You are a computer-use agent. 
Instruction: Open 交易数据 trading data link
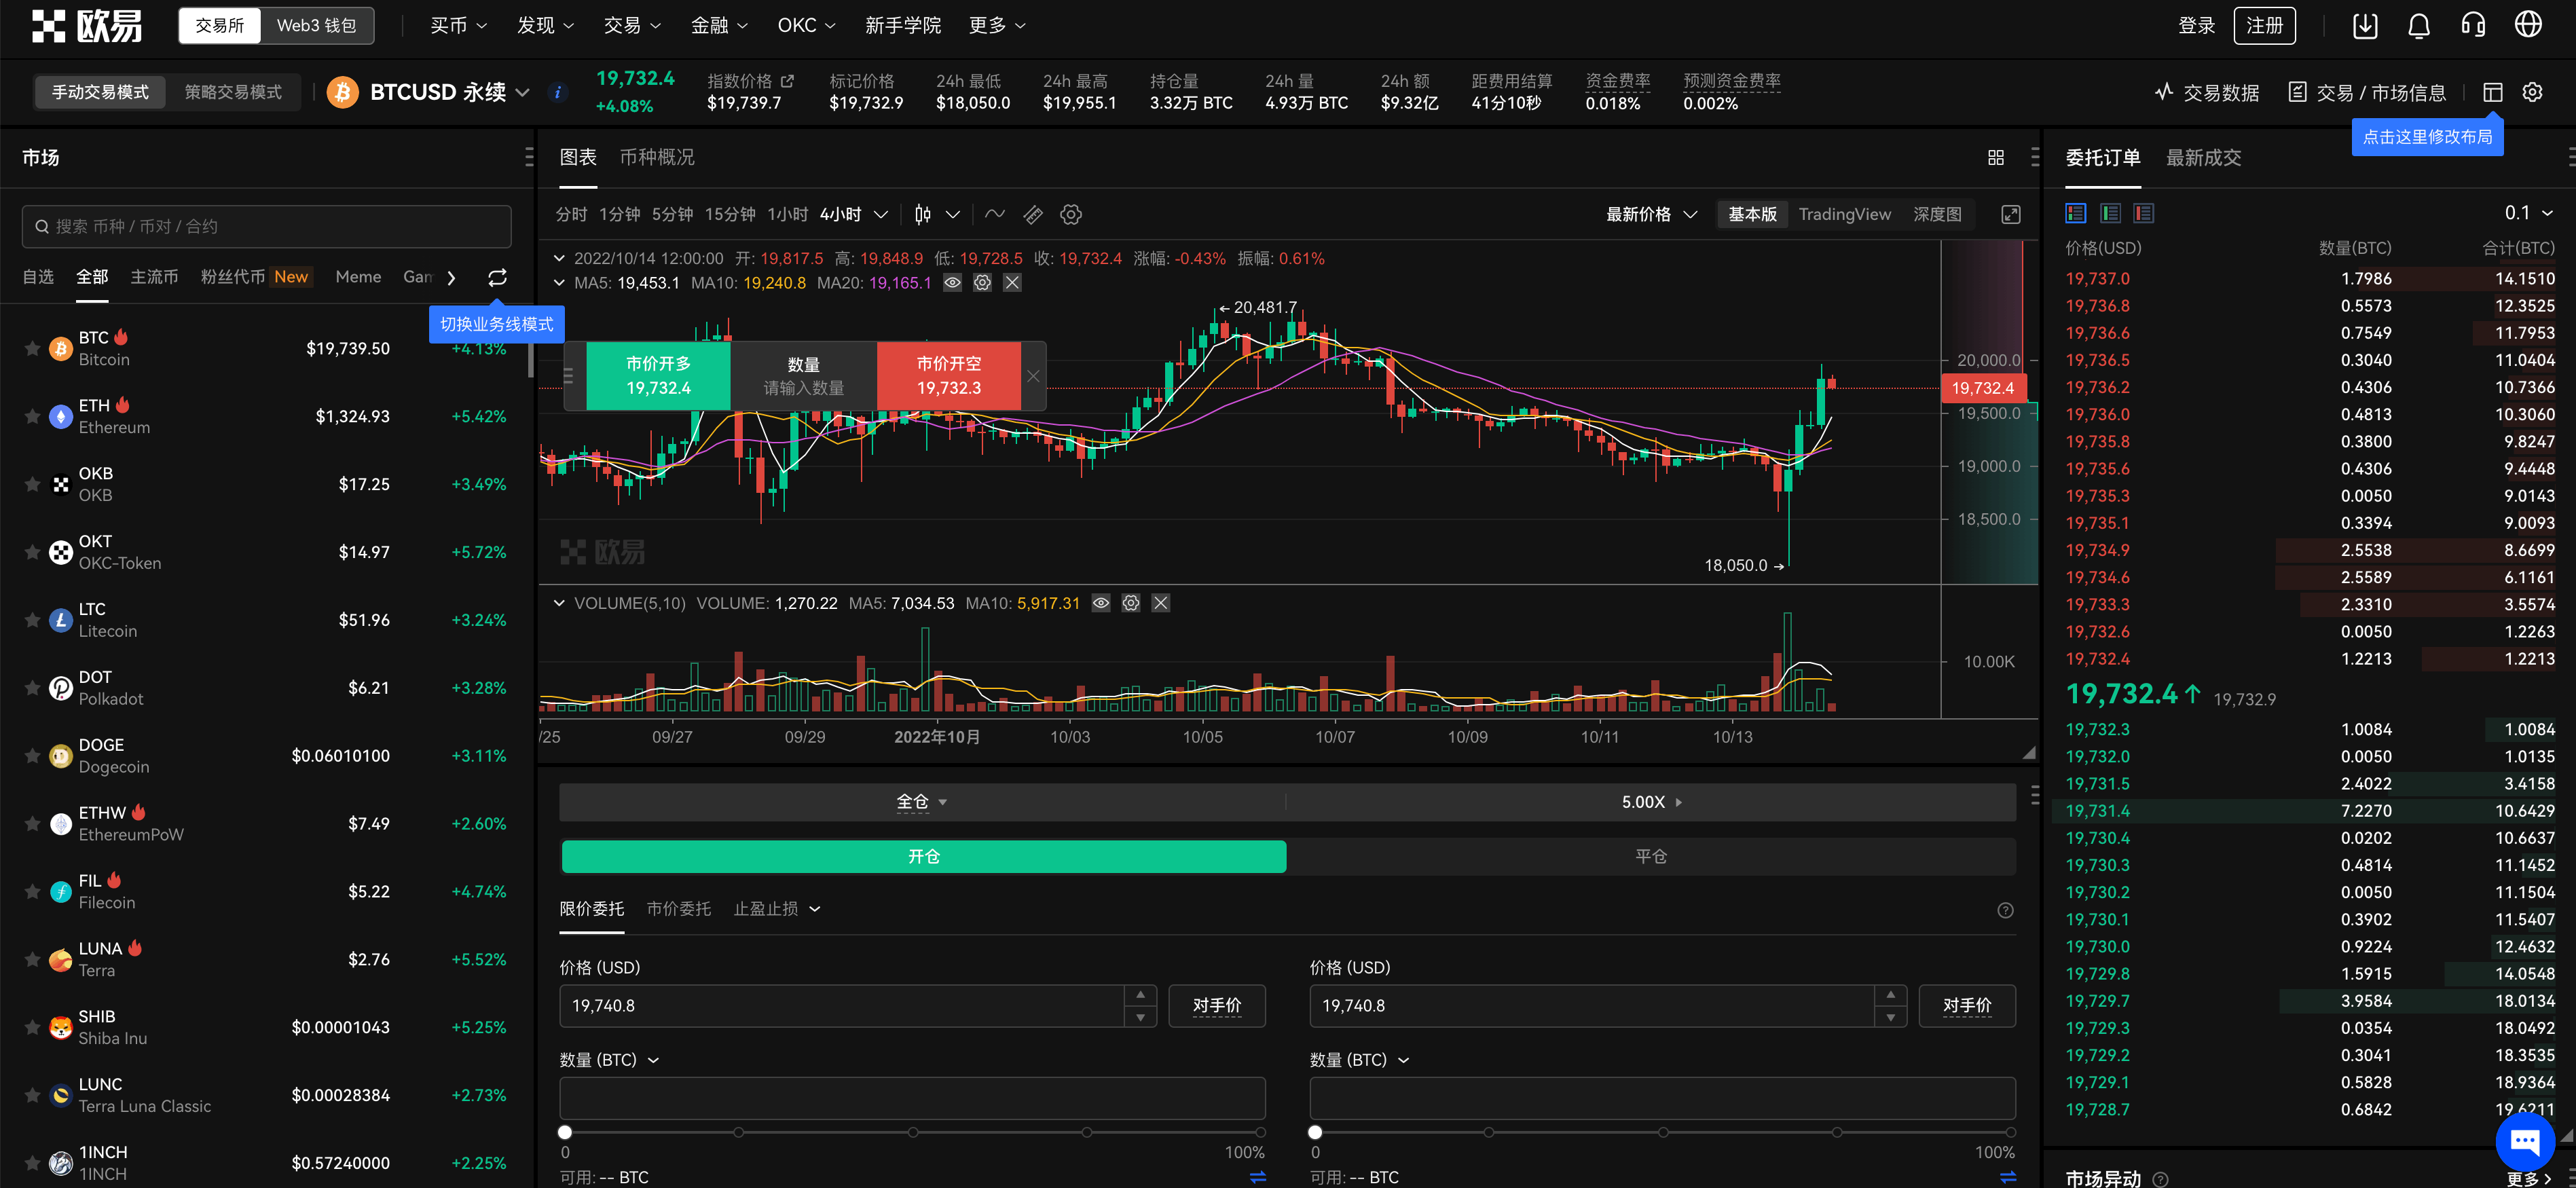coord(2206,92)
